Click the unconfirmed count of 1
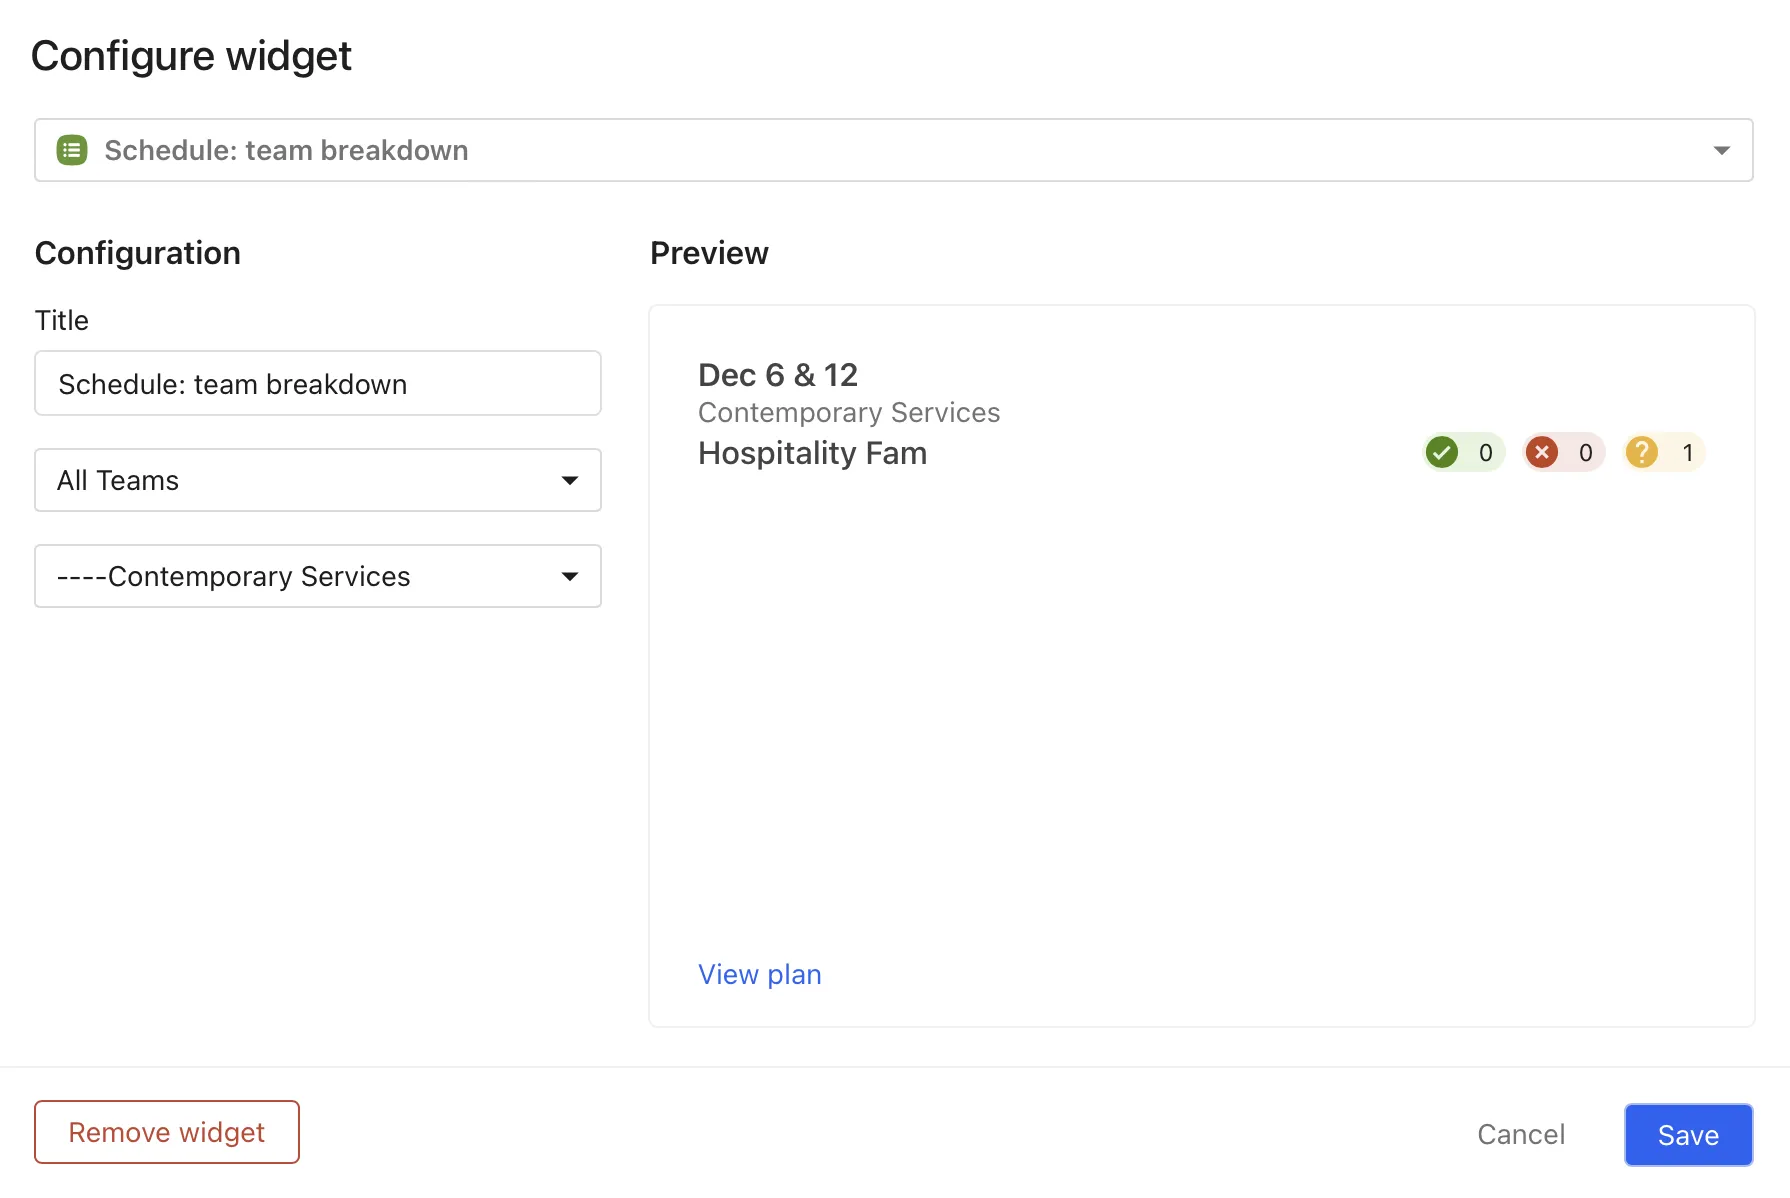This screenshot has width=1790, height=1198. pyautogui.click(x=1688, y=453)
